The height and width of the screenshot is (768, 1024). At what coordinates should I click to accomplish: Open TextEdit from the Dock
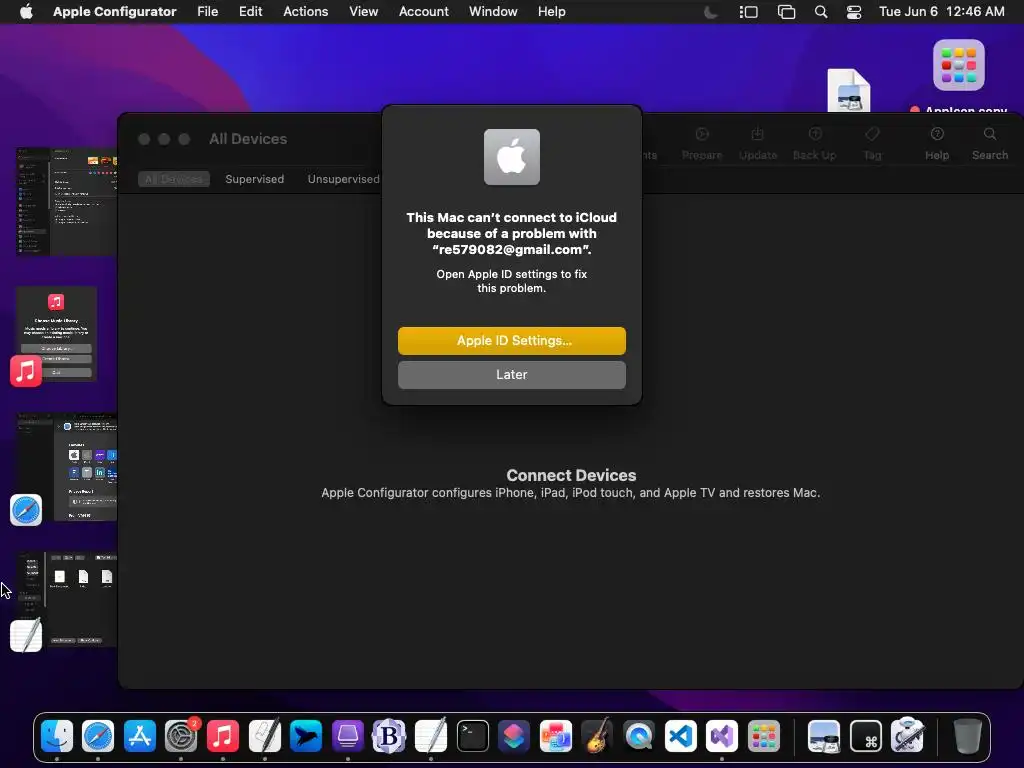tap(431, 737)
